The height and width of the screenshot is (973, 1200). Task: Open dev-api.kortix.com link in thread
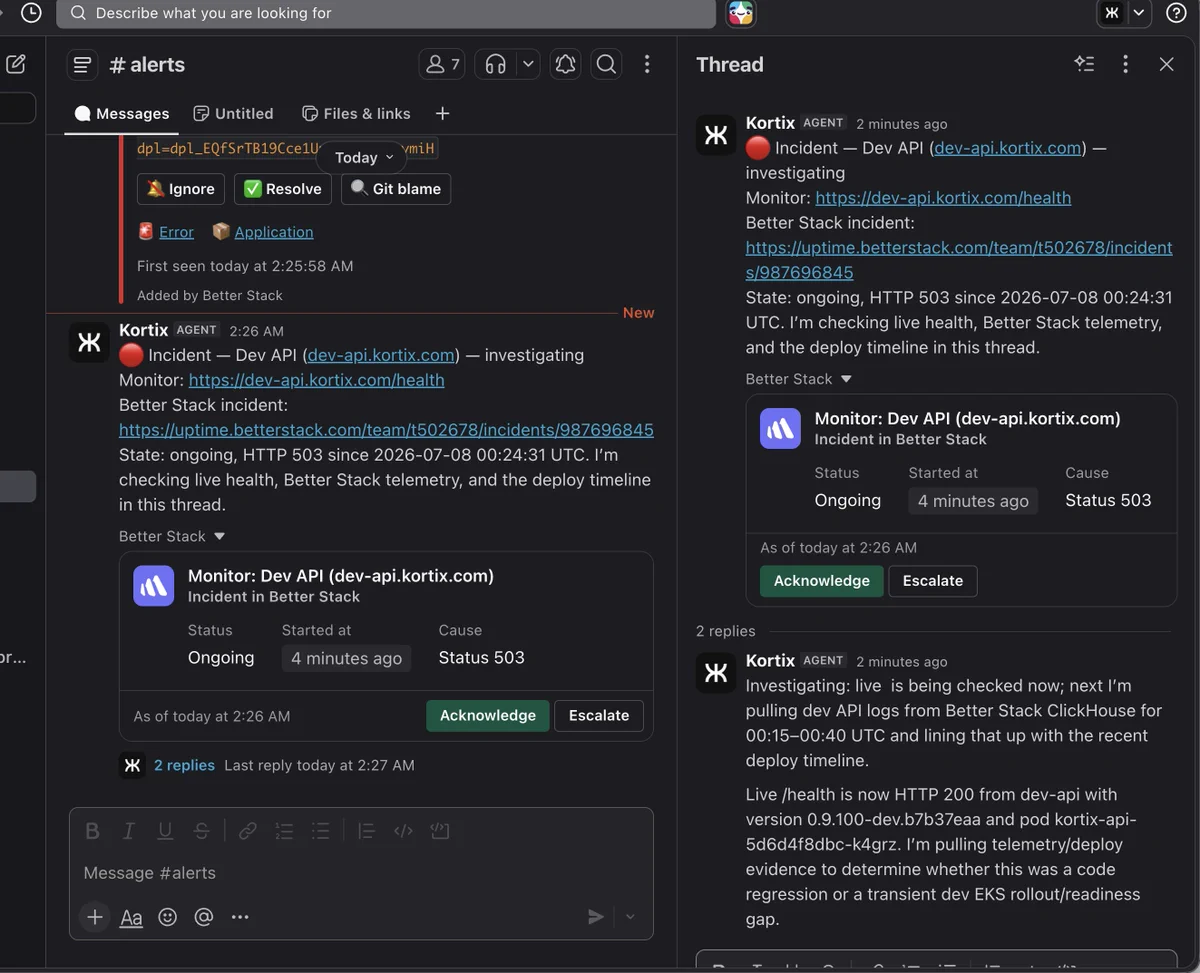(1008, 148)
